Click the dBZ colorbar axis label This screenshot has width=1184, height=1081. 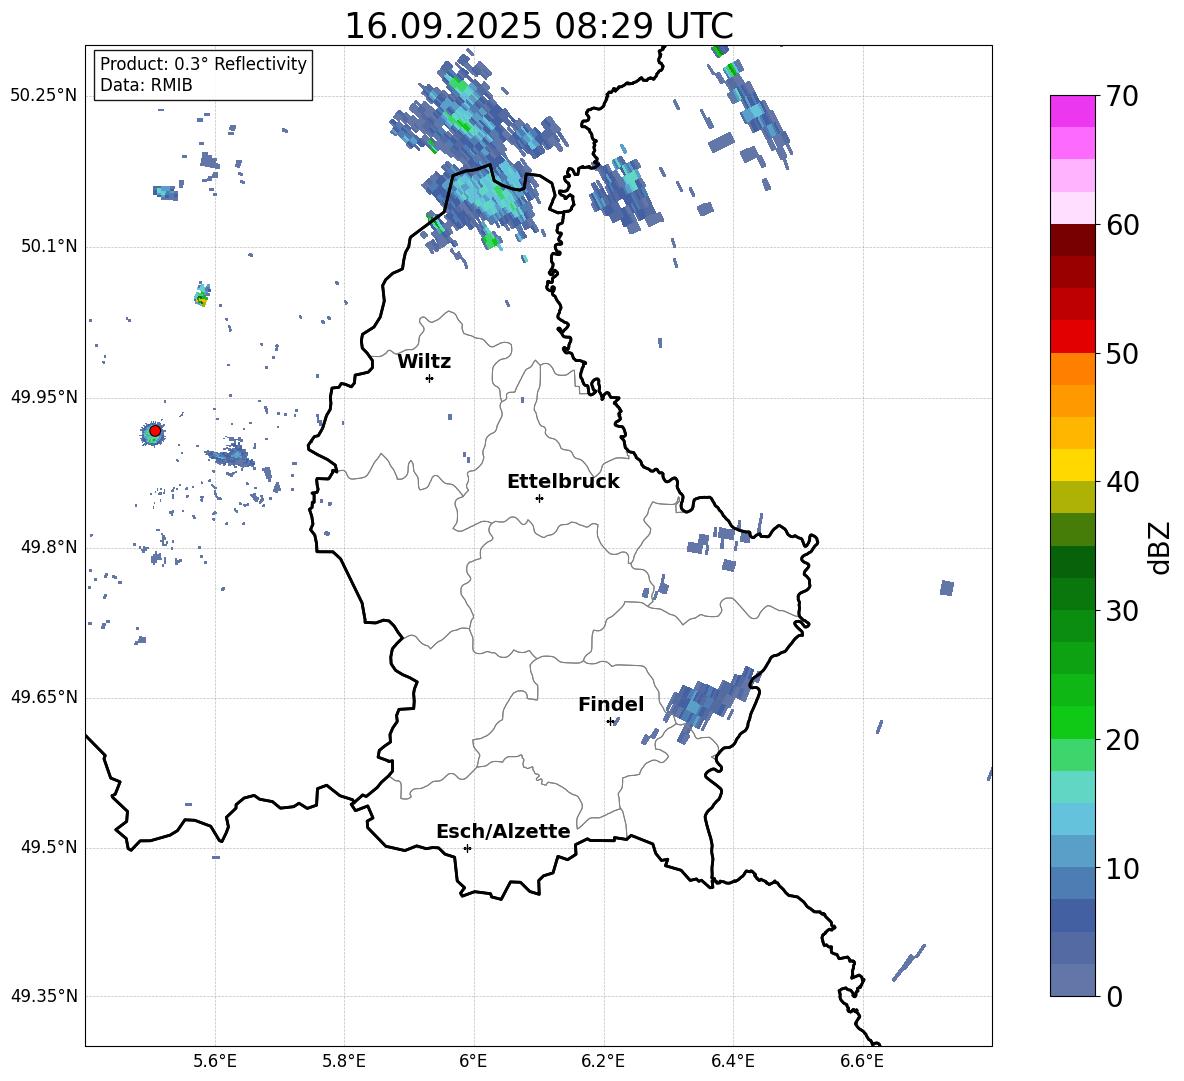pyautogui.click(x=1161, y=547)
